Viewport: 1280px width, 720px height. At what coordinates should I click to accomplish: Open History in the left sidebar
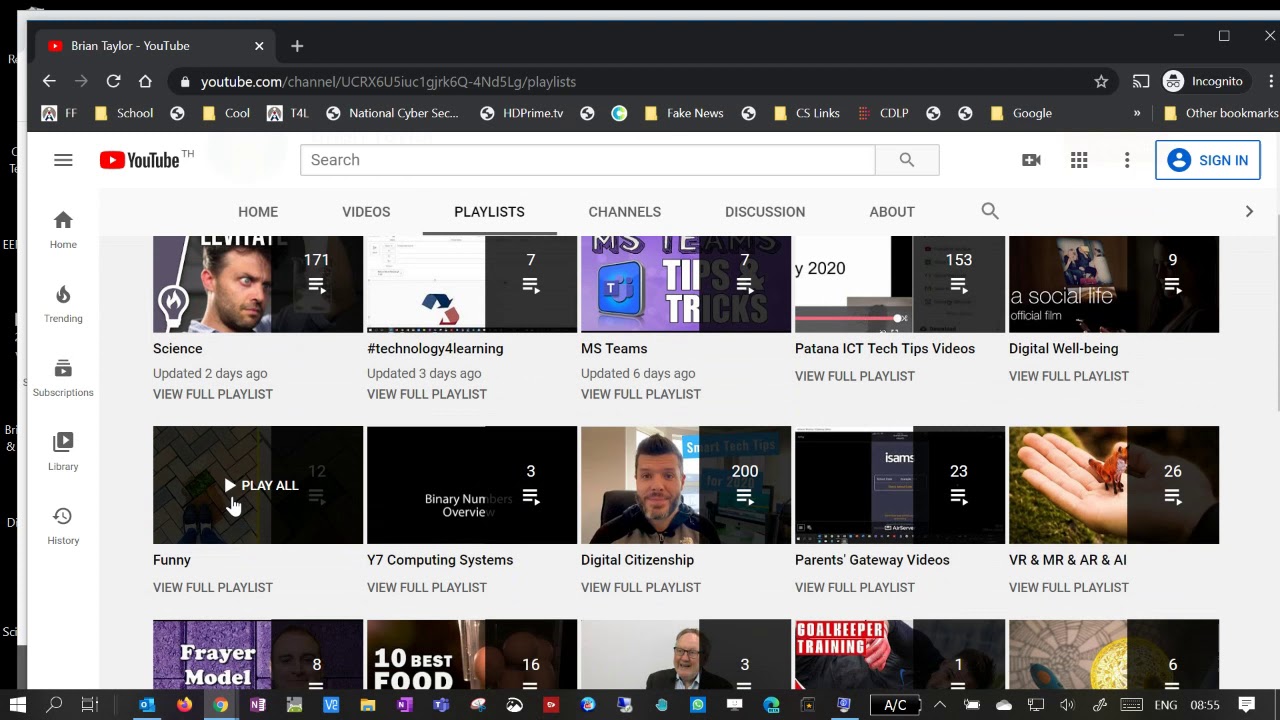(x=63, y=525)
